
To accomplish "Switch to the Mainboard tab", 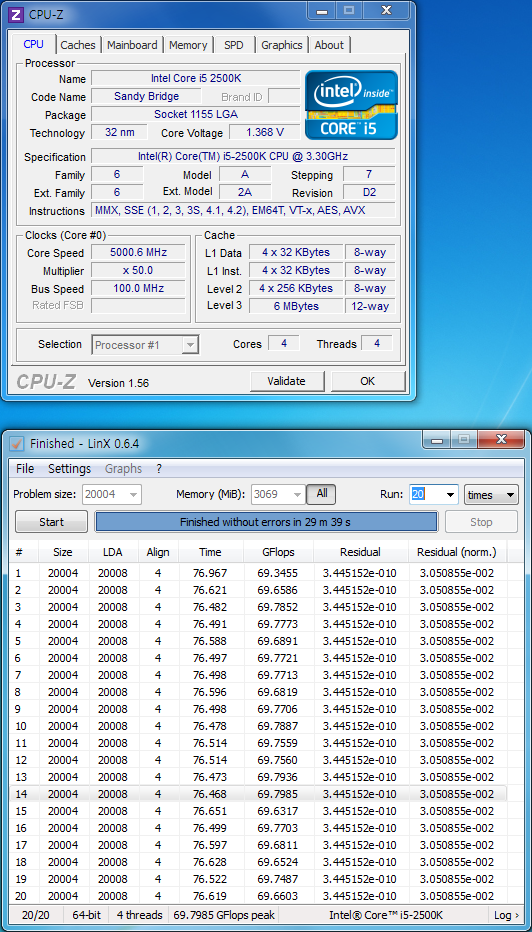I will coord(132,45).
